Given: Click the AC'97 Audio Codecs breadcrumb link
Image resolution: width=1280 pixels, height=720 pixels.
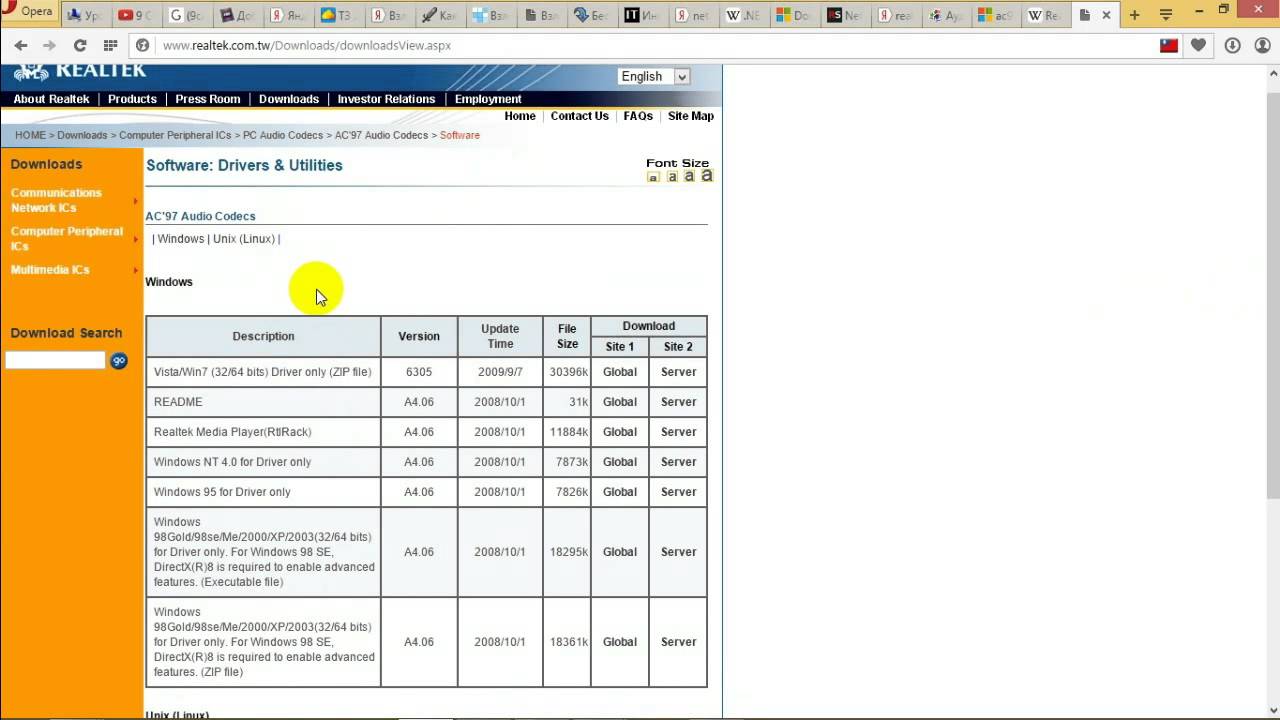Looking at the screenshot, I should [381, 135].
